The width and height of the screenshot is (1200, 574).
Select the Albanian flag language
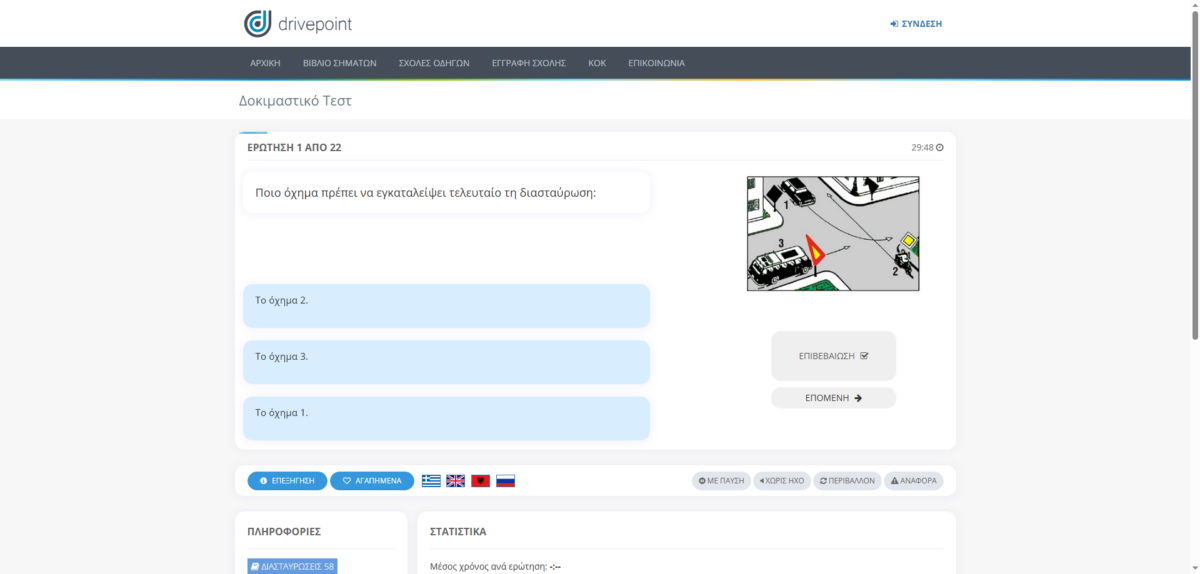click(481, 481)
